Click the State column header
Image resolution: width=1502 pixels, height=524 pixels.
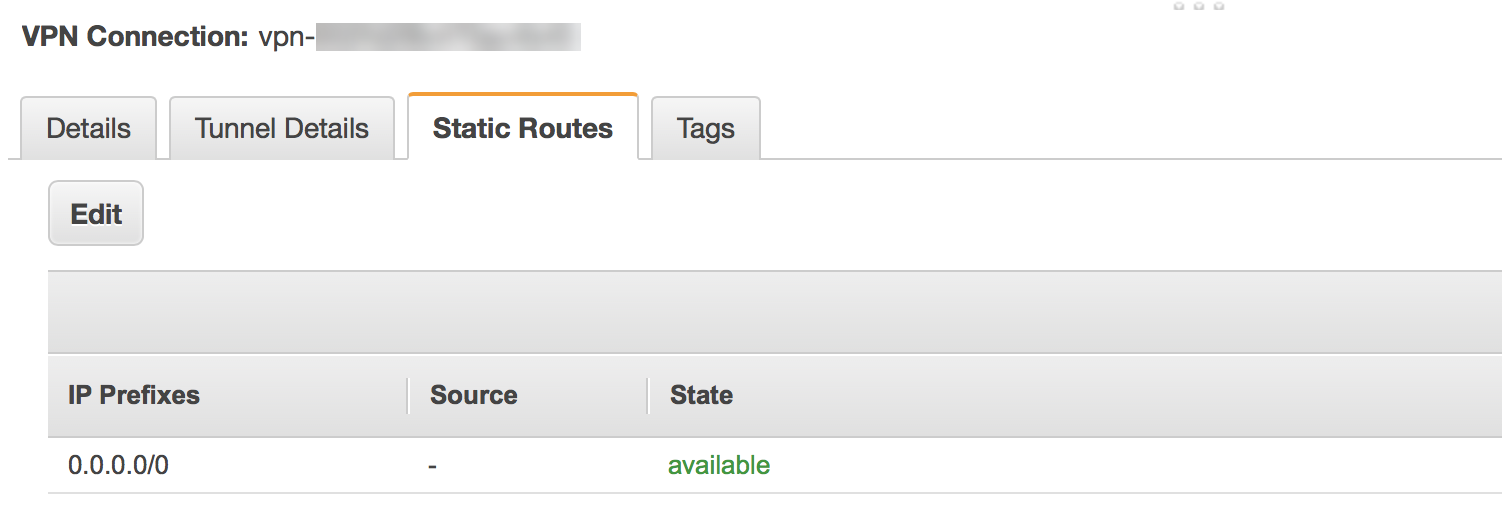click(701, 395)
